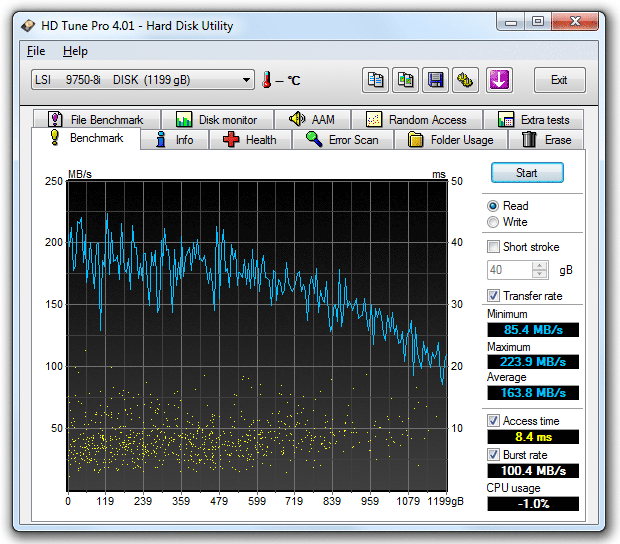
Task: Click the benchmark transfer rate graph
Action: click(x=257, y=336)
